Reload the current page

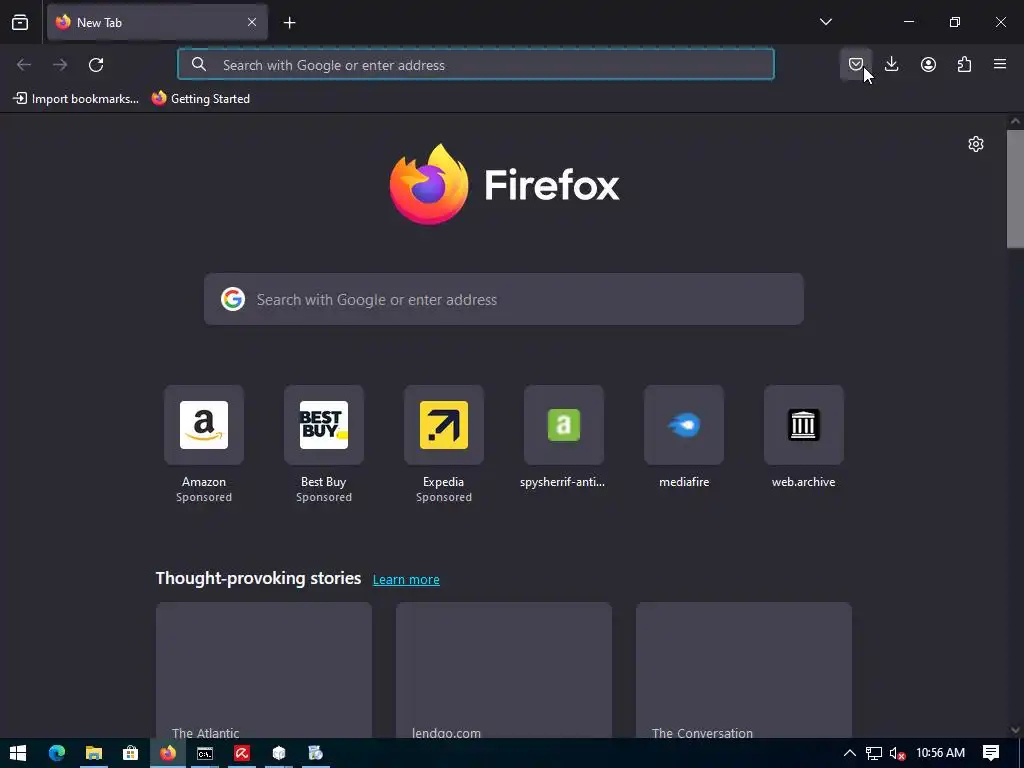[96, 65]
